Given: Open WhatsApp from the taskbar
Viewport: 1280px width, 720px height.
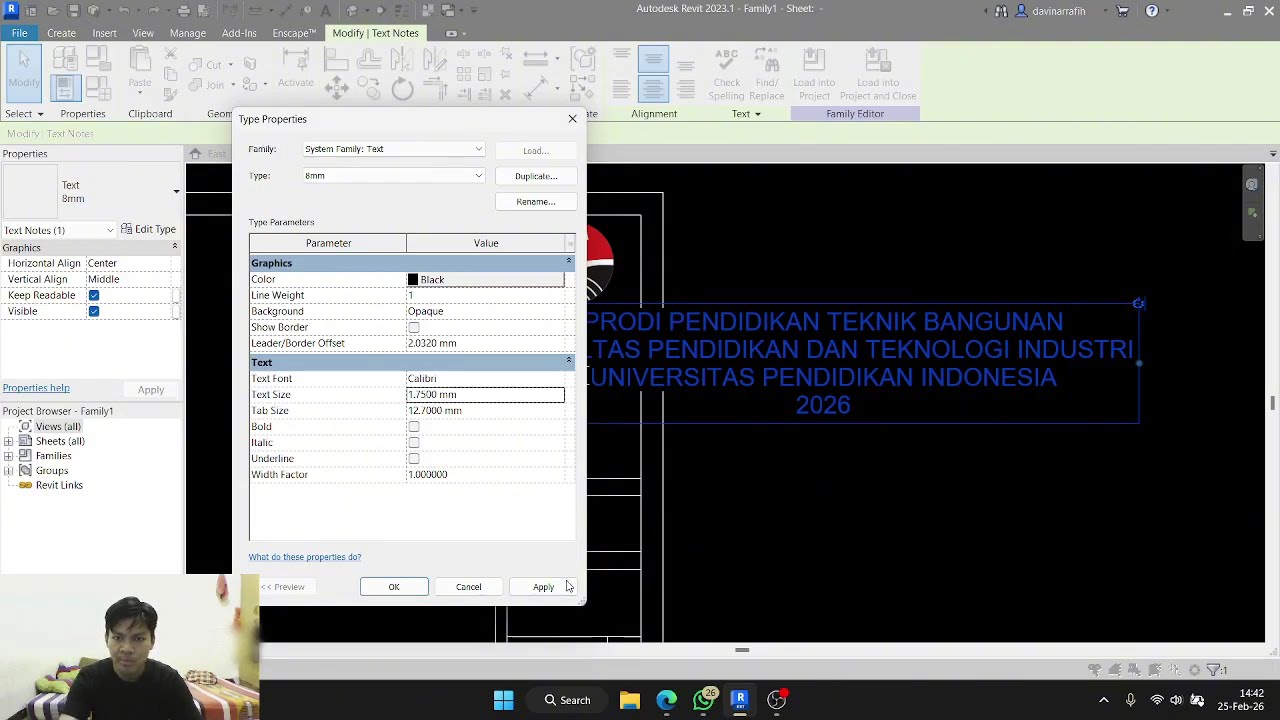Looking at the screenshot, I should coord(703,699).
